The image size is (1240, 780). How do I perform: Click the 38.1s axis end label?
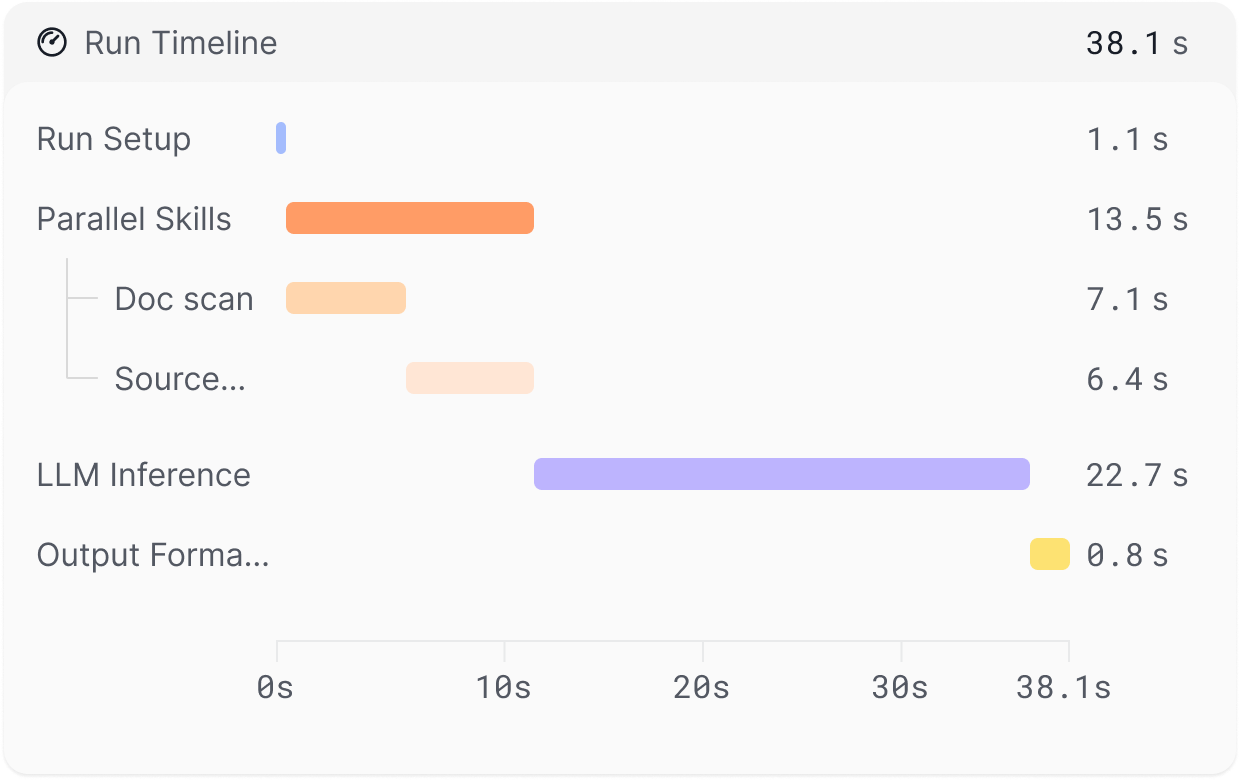coord(1063,688)
